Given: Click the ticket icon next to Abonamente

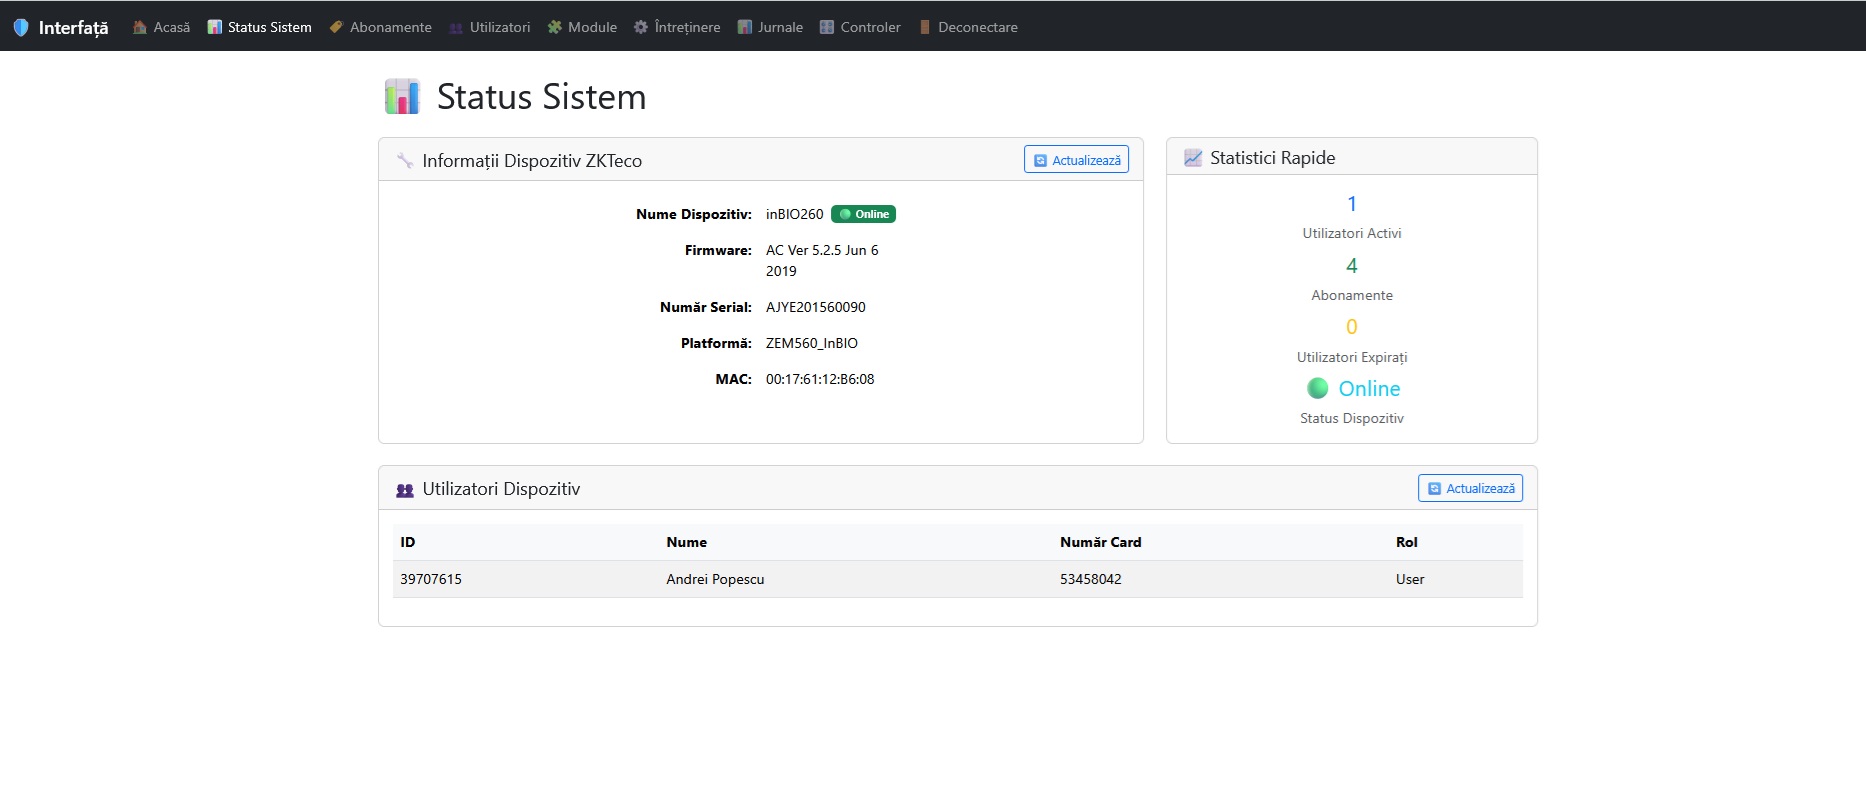Looking at the screenshot, I should pyautogui.click(x=336, y=27).
